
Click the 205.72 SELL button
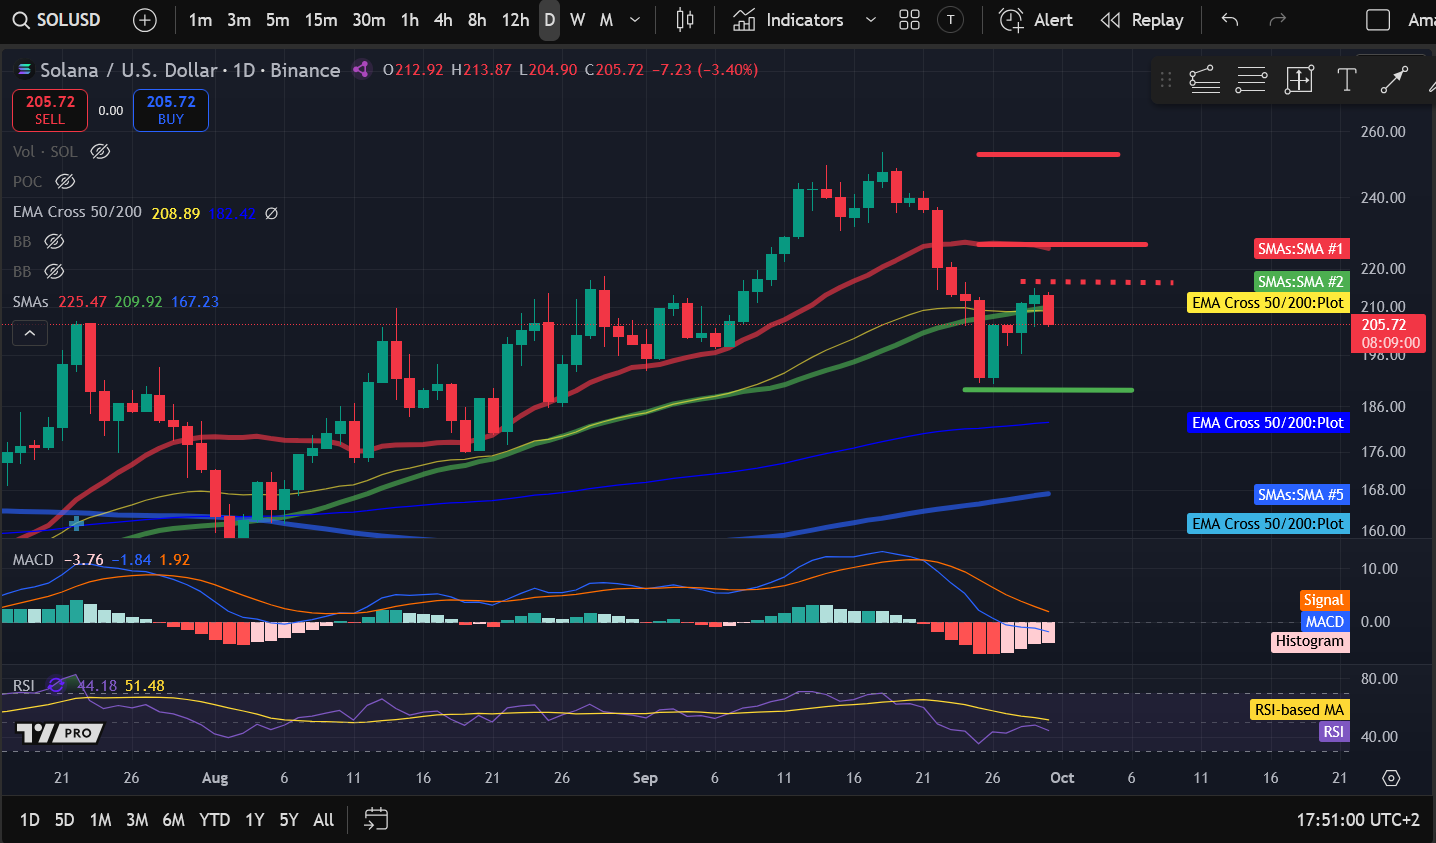point(50,110)
